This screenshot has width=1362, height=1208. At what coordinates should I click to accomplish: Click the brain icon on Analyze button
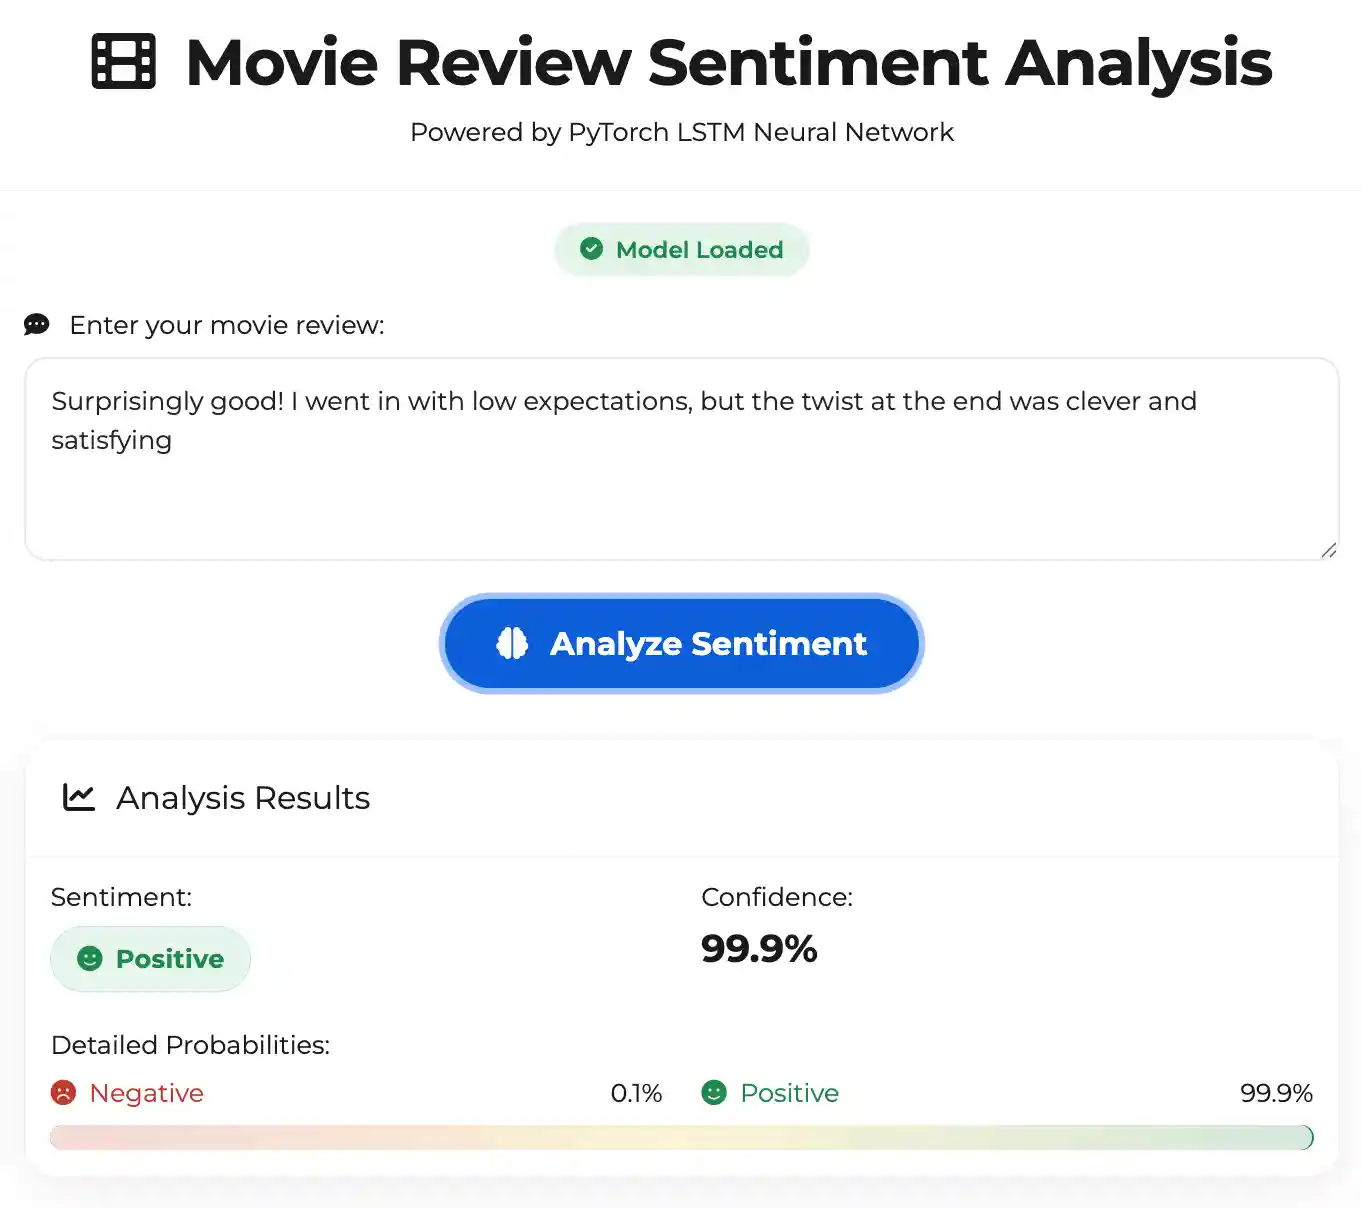(x=512, y=643)
